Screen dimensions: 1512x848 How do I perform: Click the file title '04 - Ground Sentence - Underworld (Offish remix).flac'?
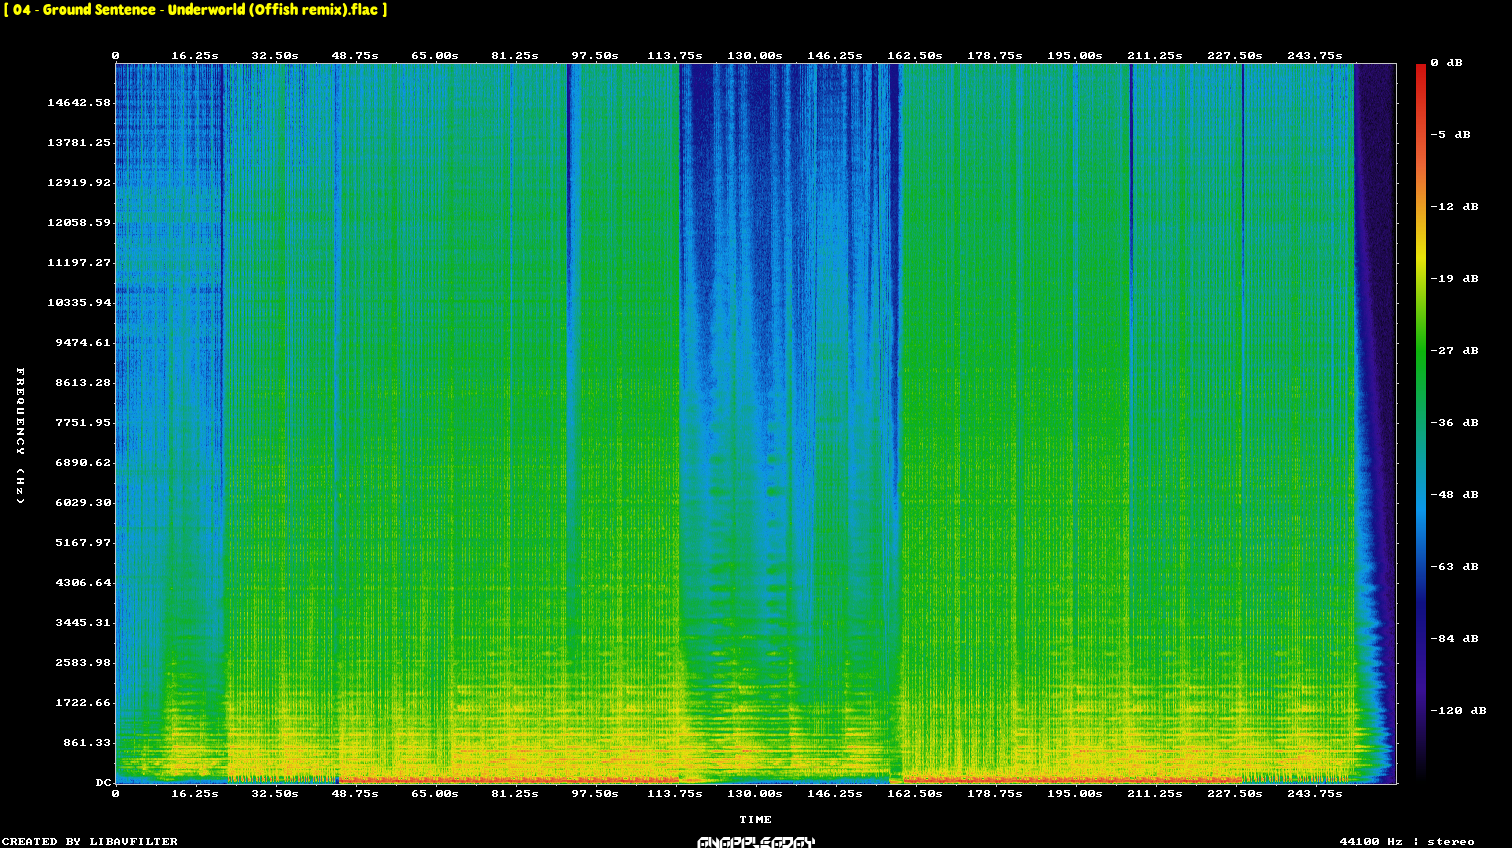point(196,10)
